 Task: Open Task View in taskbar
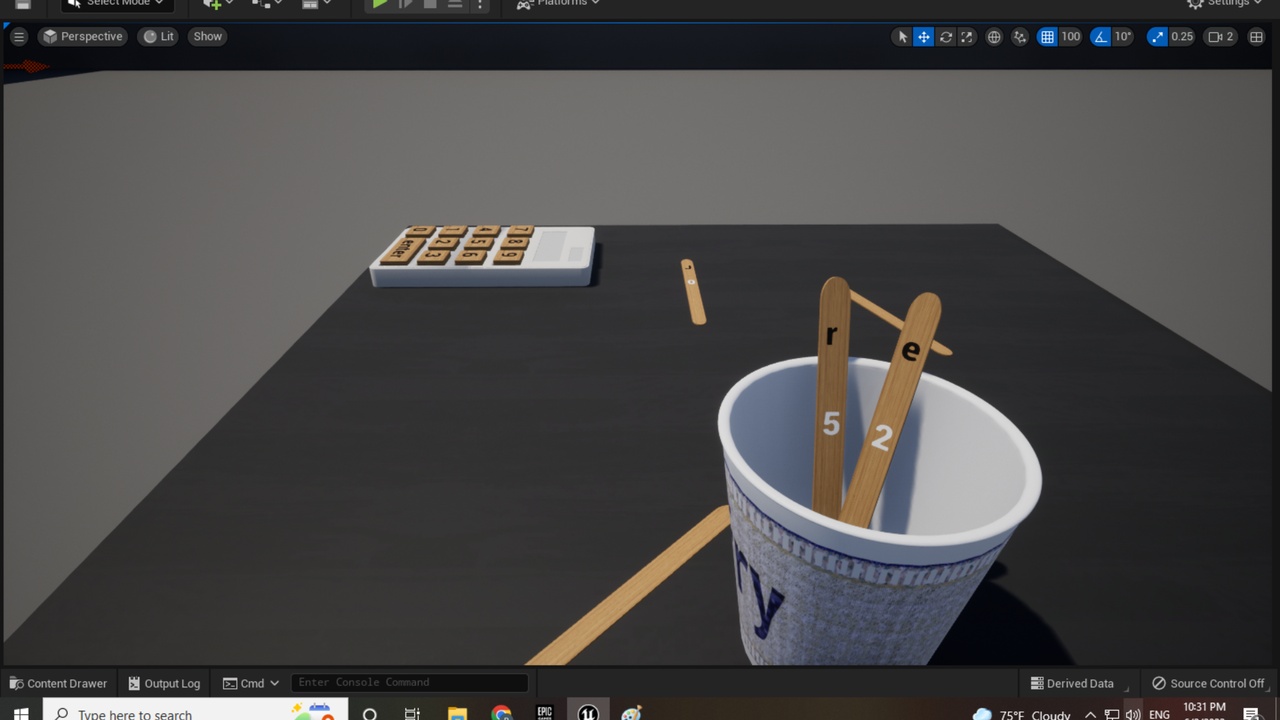point(412,713)
